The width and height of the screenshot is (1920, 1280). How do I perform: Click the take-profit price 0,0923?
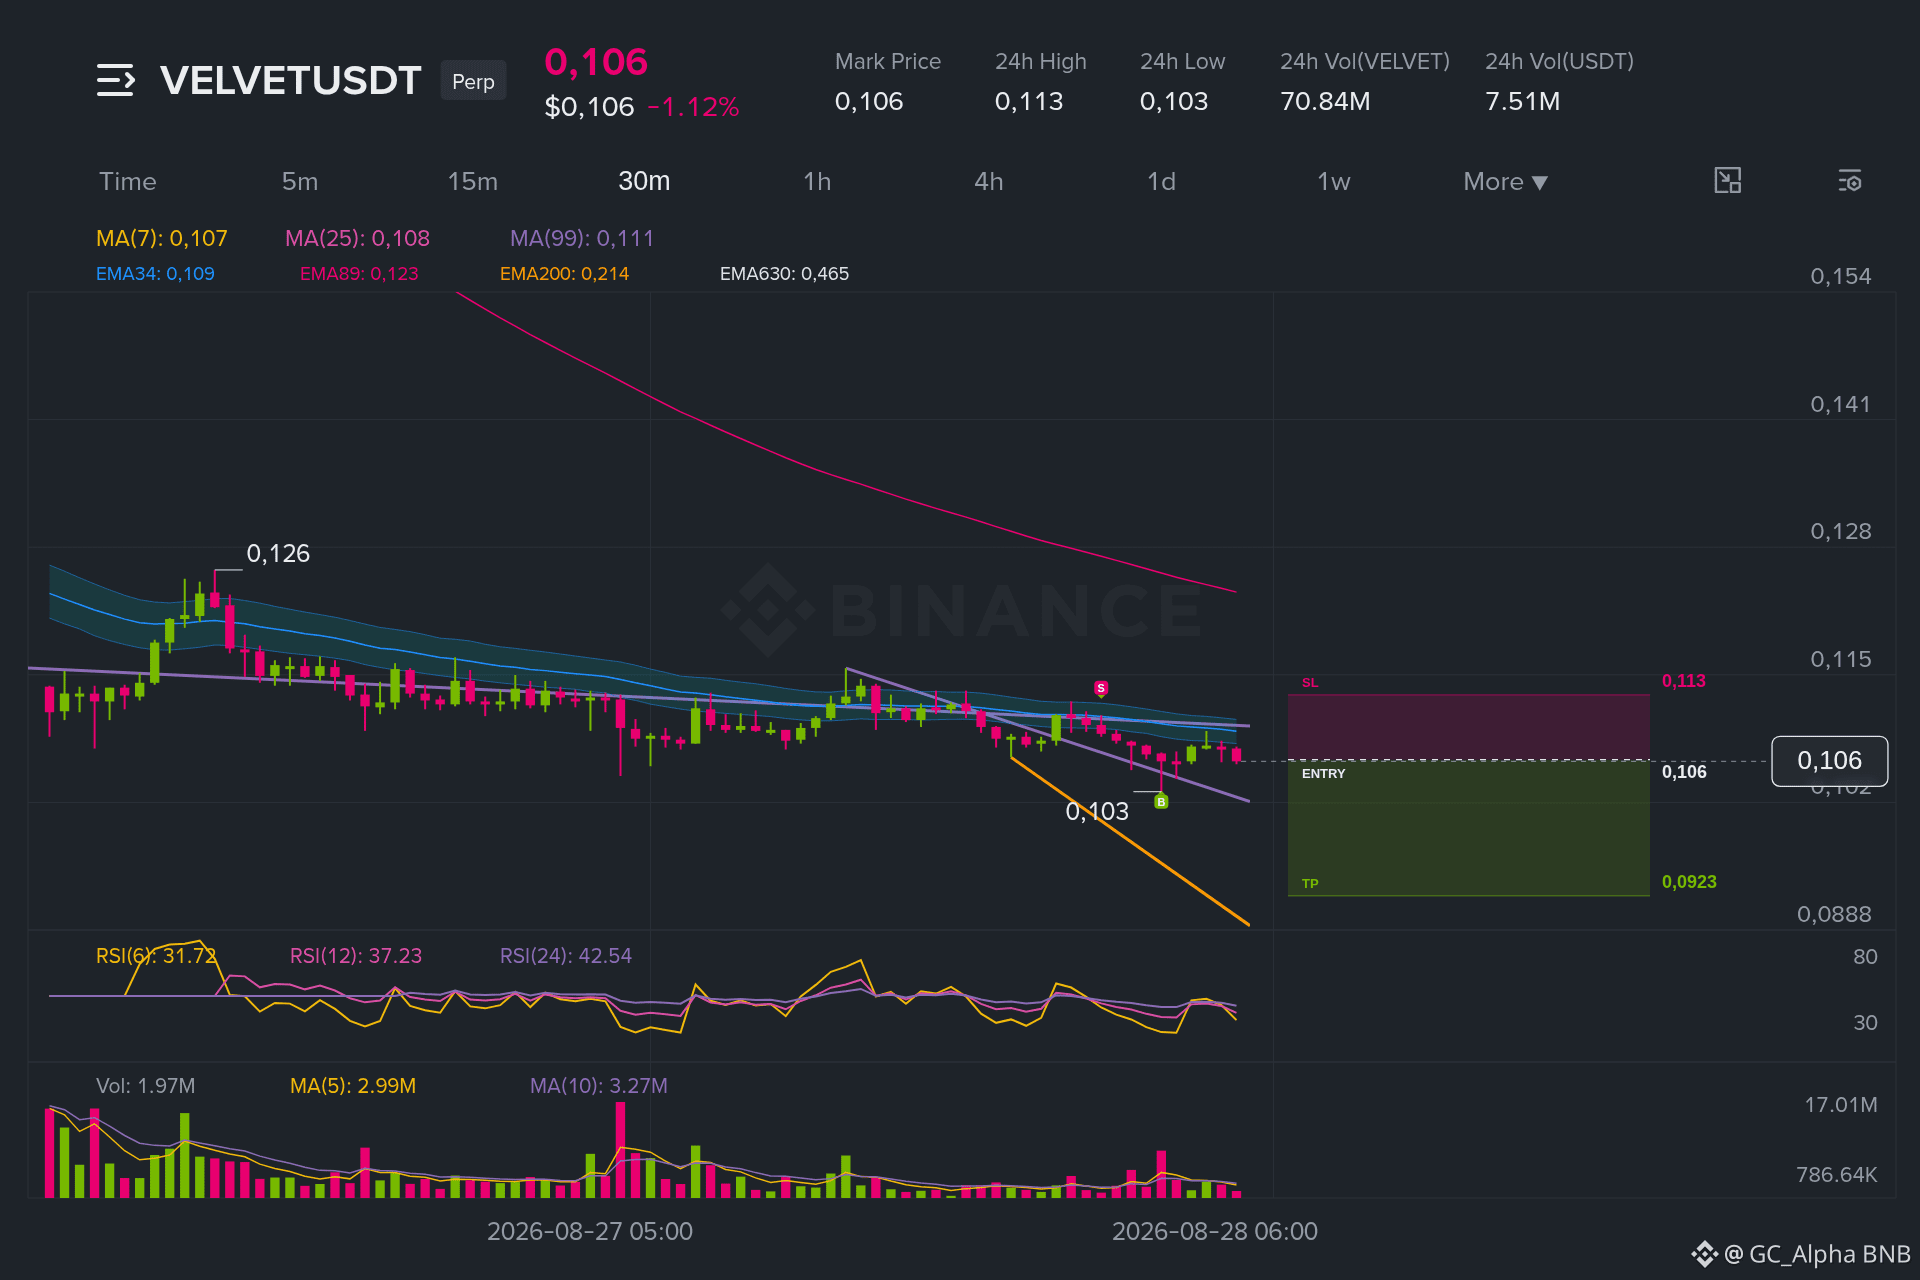click(x=1689, y=882)
